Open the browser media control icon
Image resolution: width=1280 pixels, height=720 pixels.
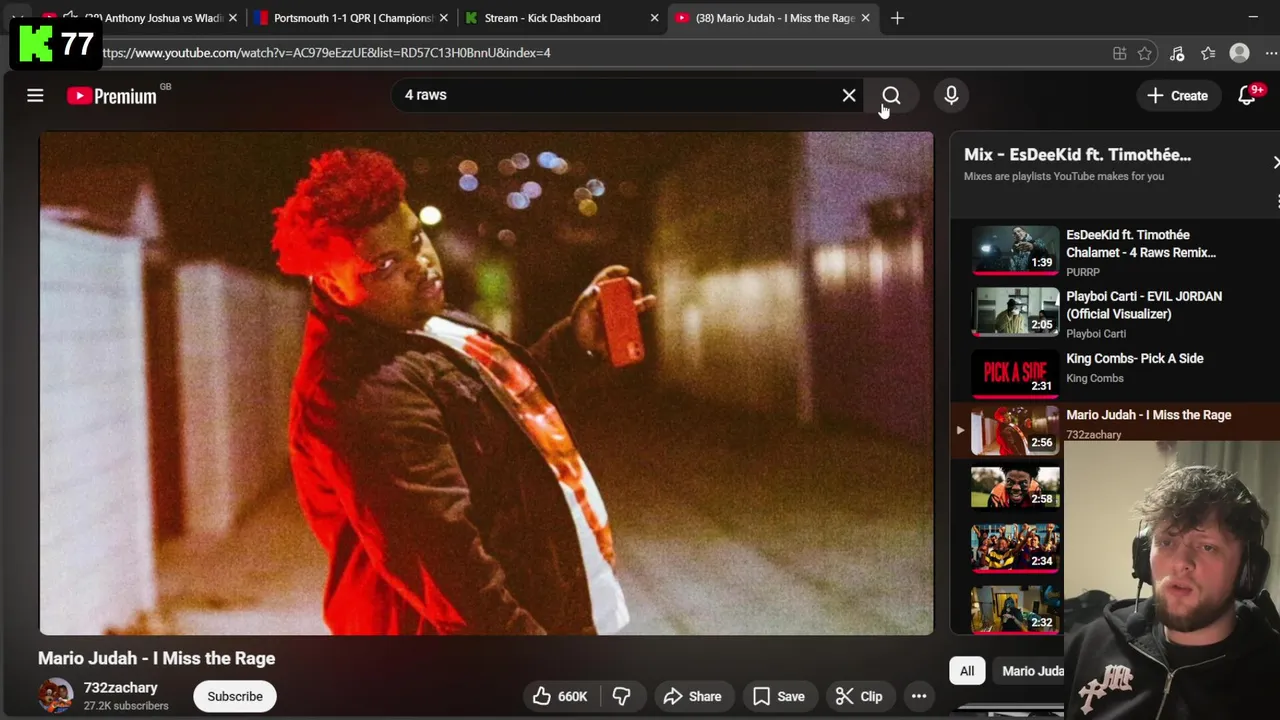pos(1177,53)
